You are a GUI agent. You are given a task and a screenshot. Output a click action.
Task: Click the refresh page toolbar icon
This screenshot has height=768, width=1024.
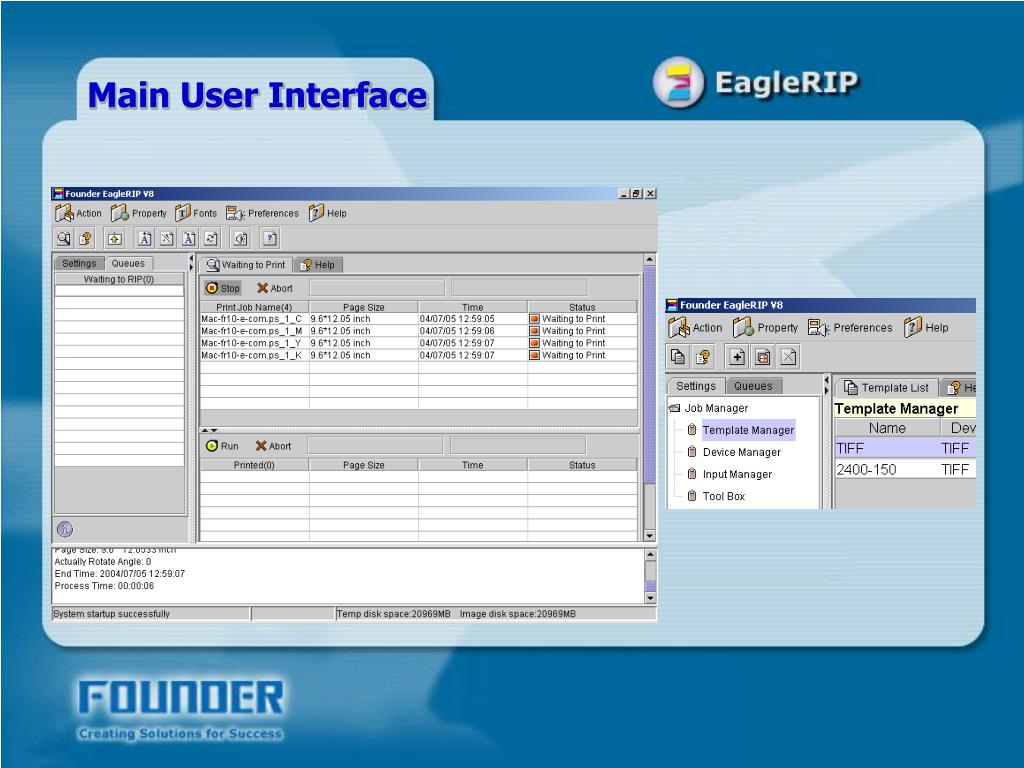[211, 239]
